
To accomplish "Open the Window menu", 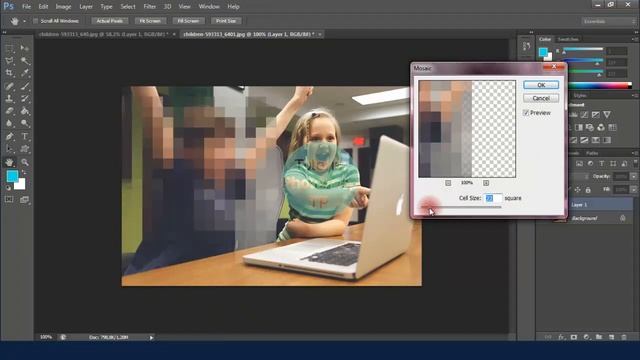I will pyautogui.click(x=209, y=7).
